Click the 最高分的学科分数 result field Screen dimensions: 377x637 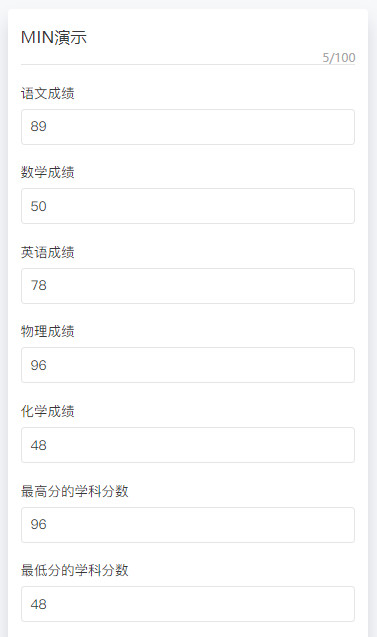click(x=188, y=524)
